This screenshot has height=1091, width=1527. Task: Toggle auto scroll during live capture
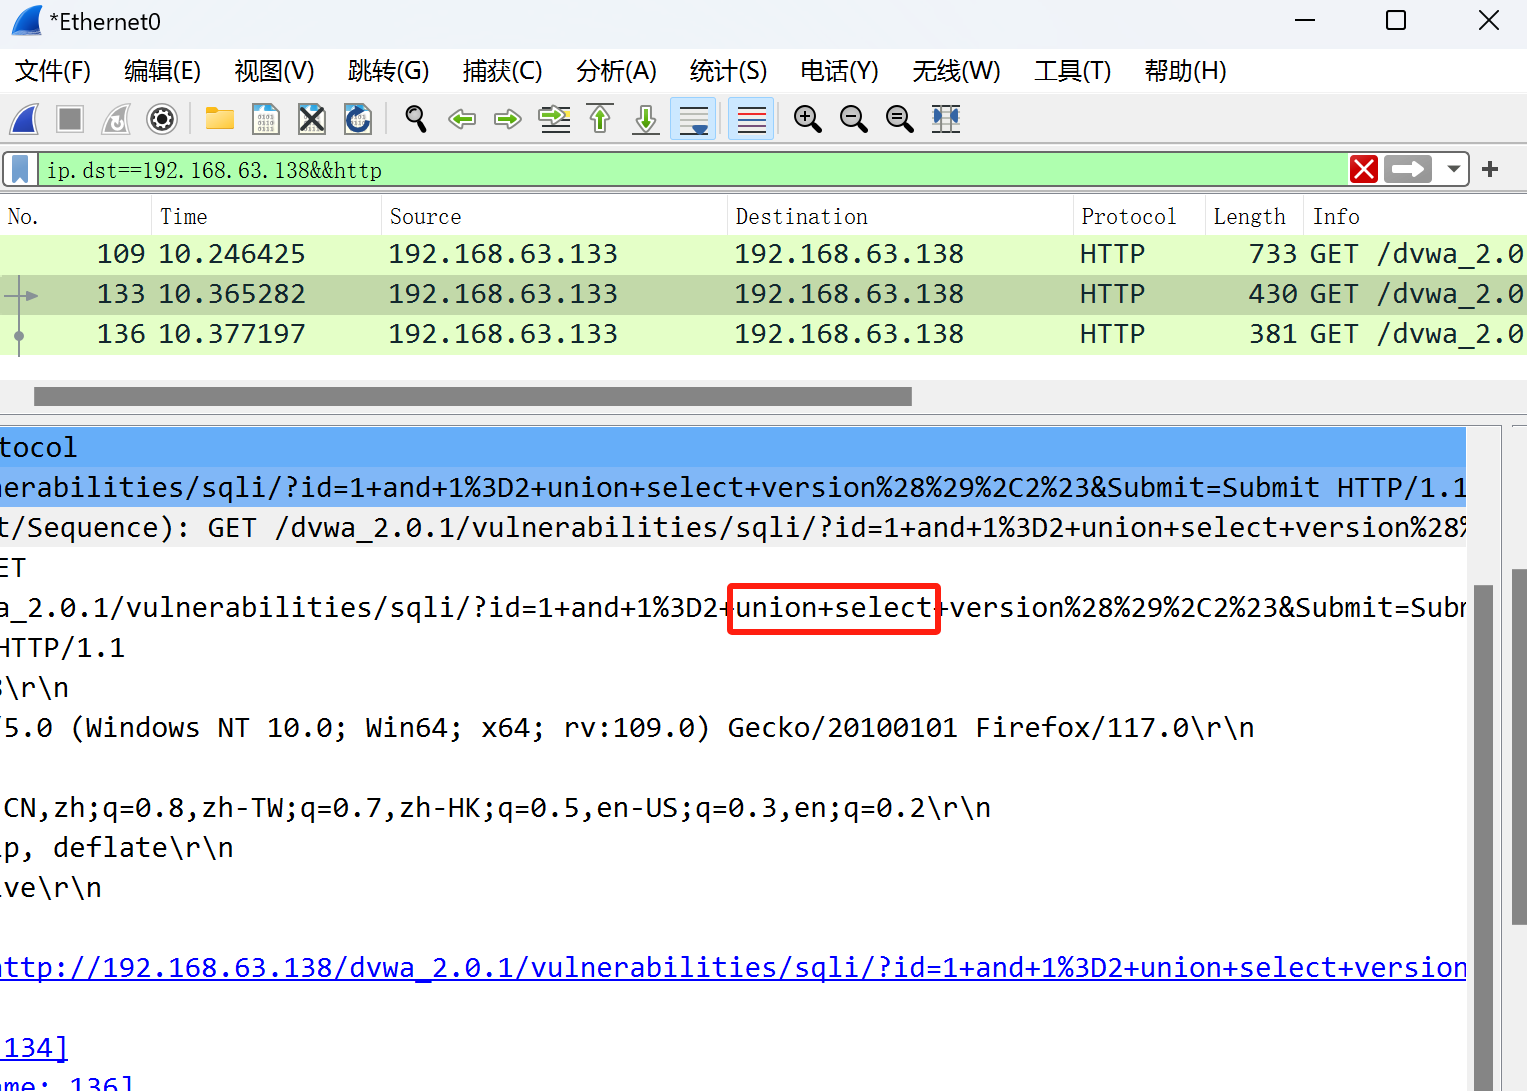[693, 119]
